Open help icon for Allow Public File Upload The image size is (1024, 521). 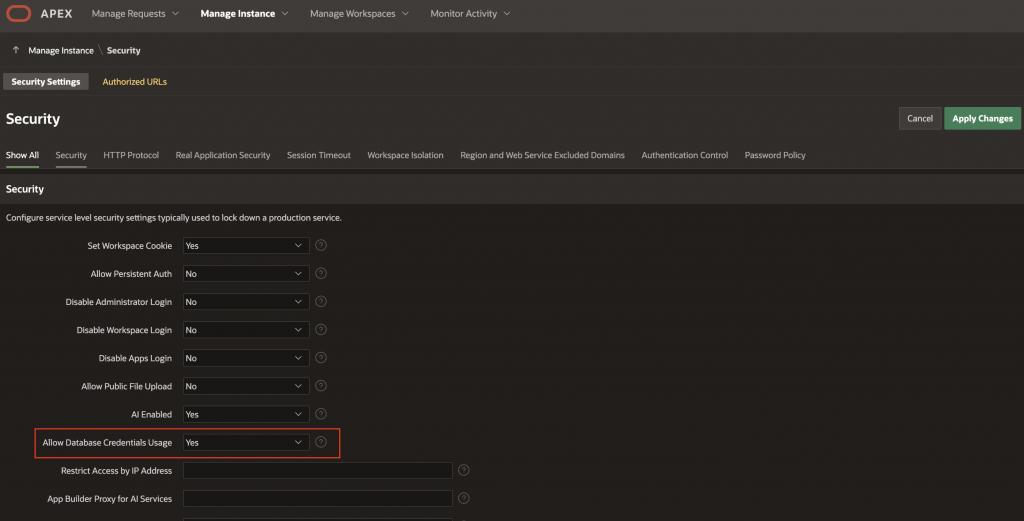(321, 386)
